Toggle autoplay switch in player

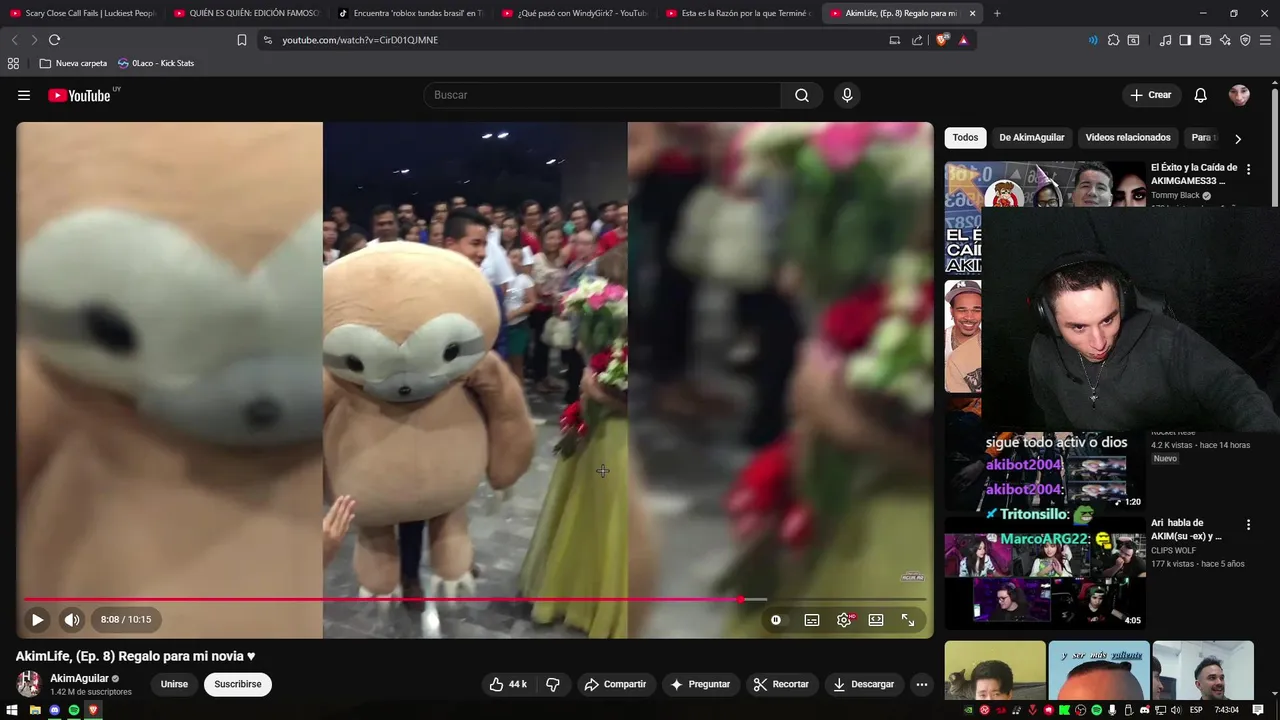(x=776, y=620)
